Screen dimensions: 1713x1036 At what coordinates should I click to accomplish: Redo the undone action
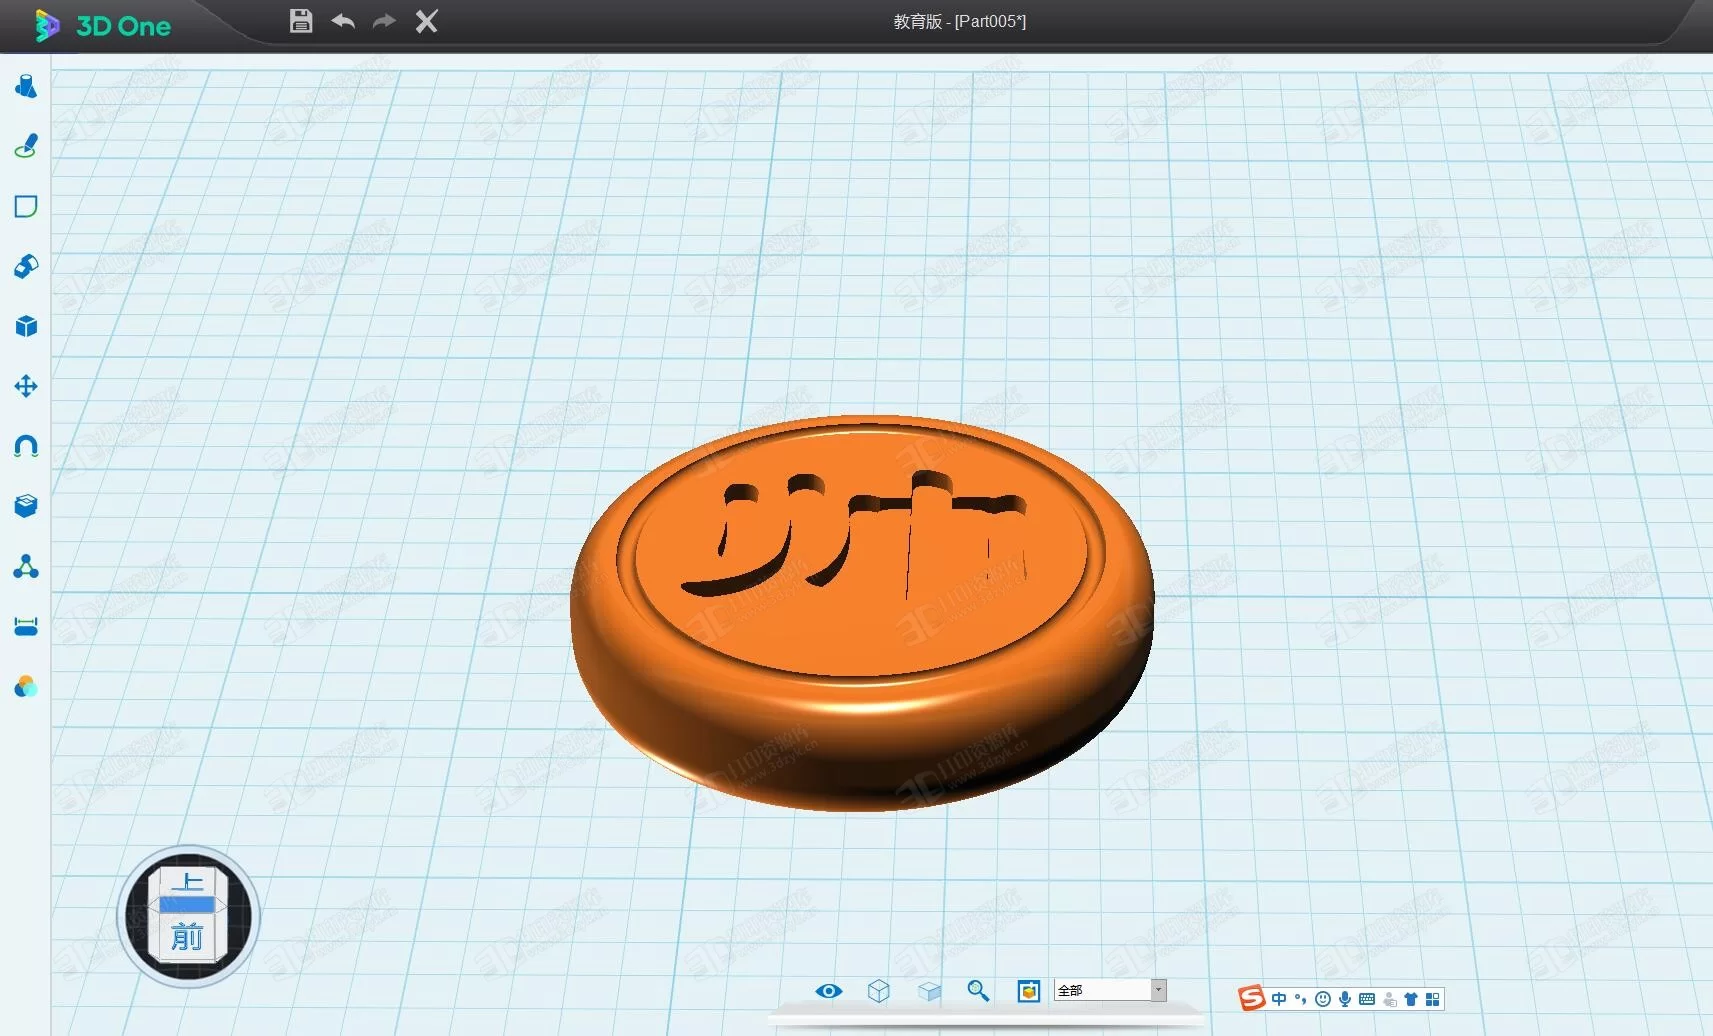[x=384, y=21]
